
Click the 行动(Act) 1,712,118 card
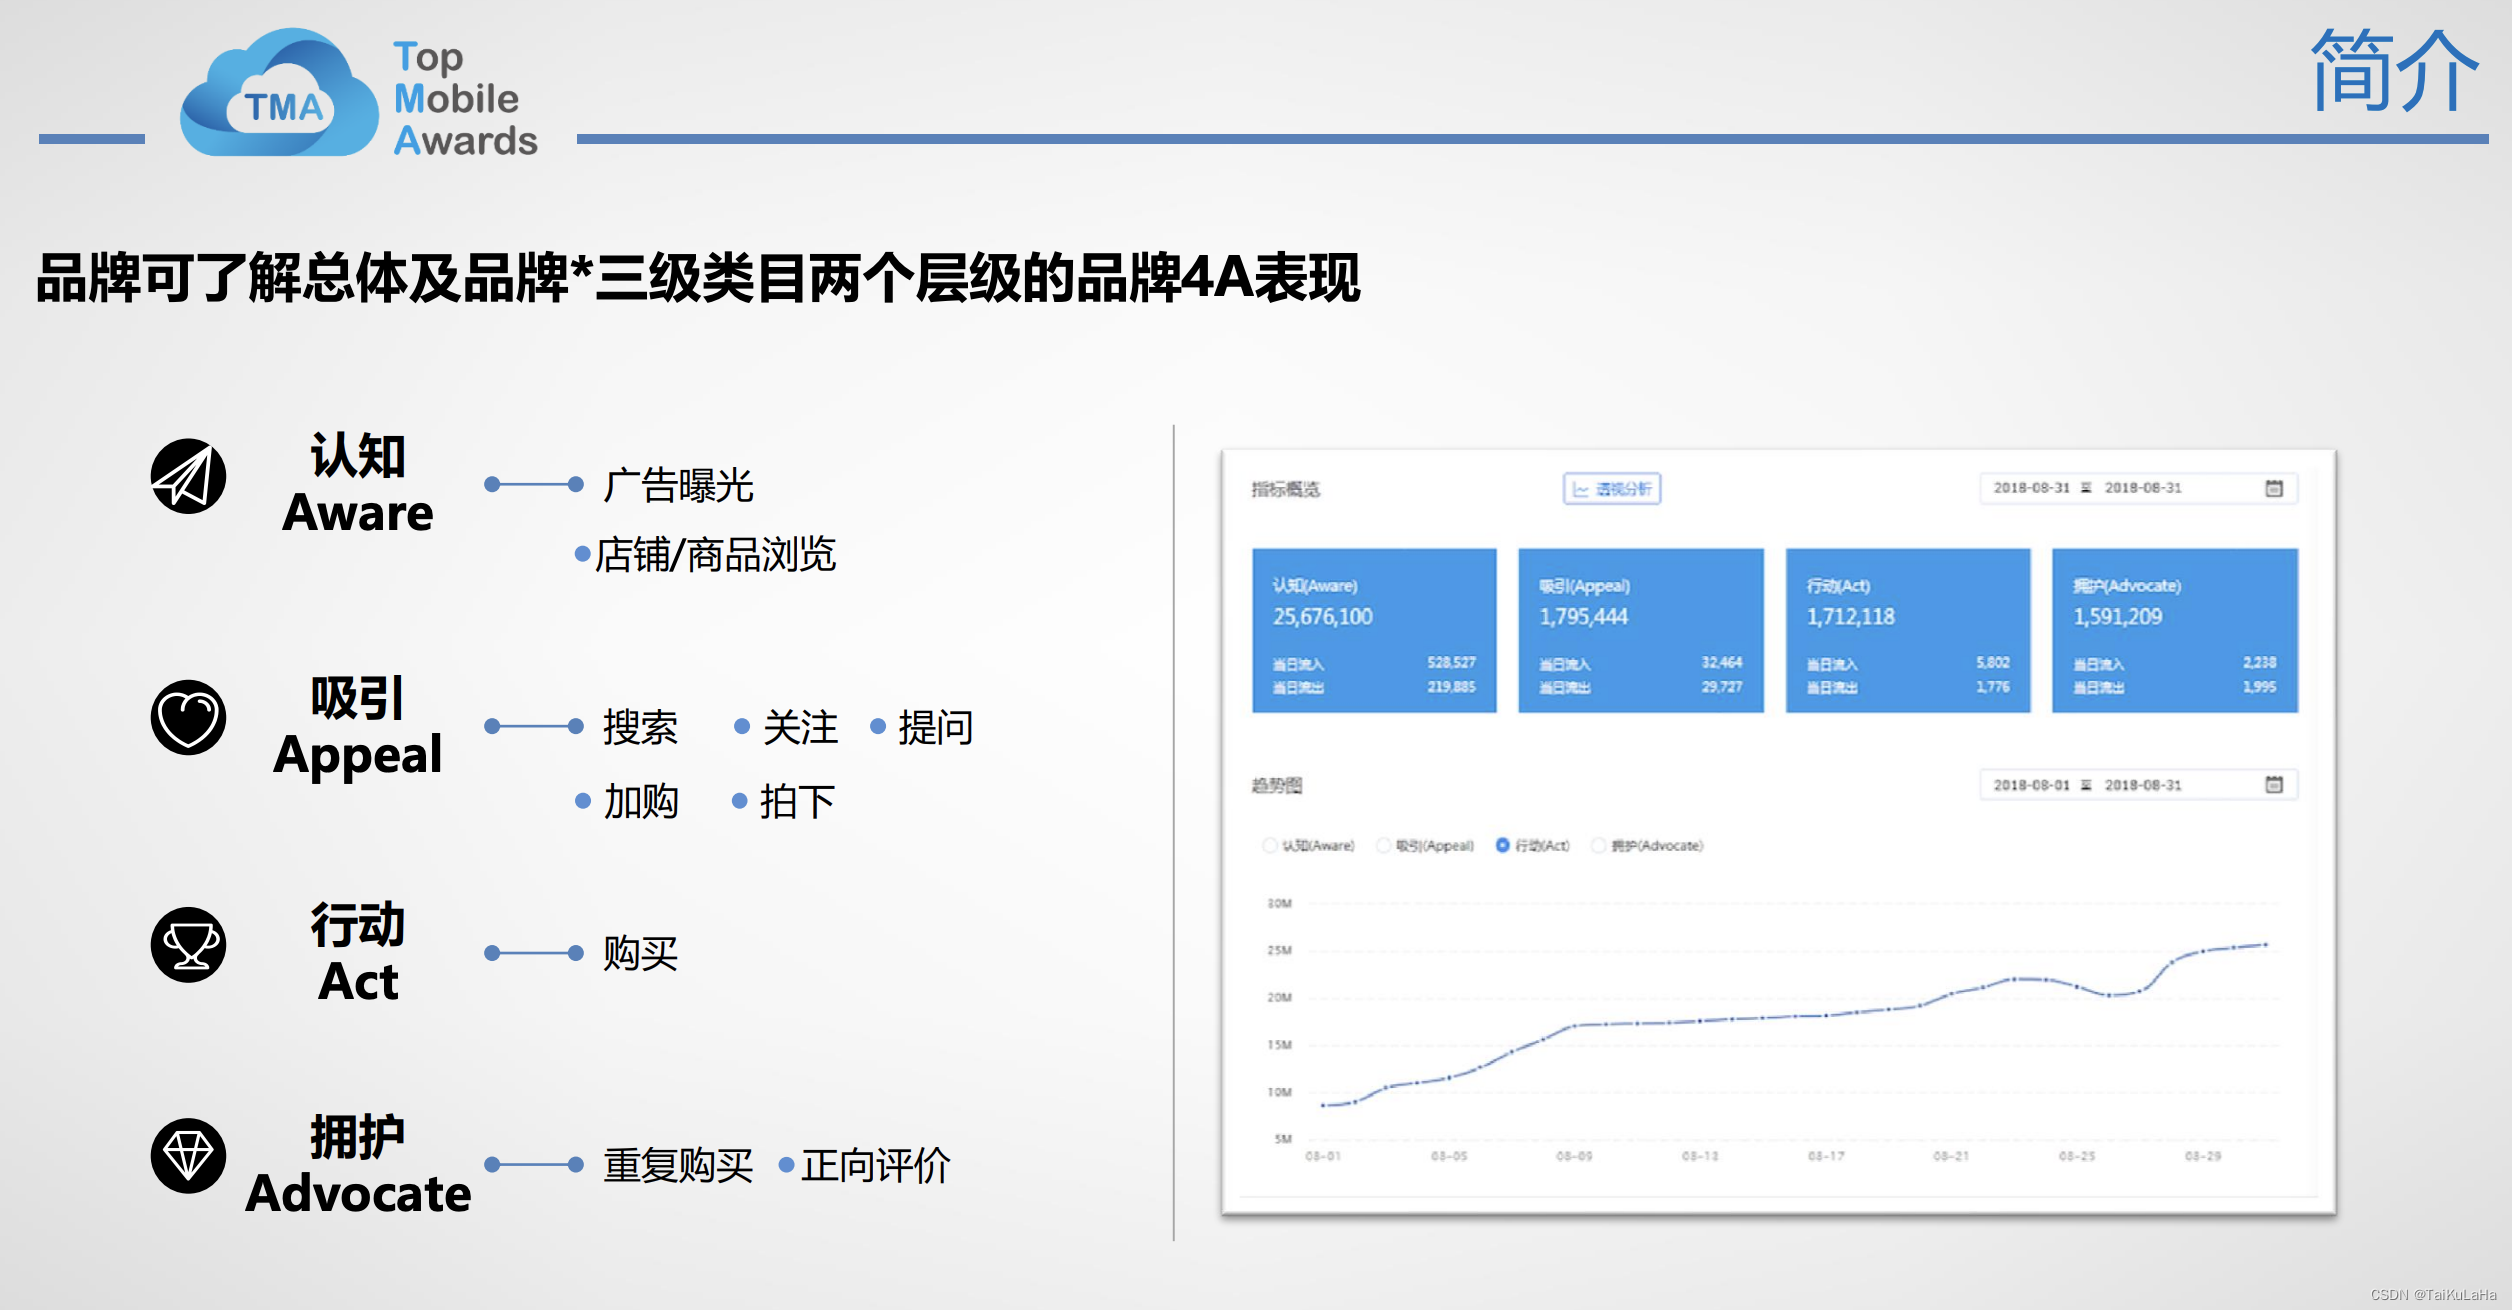(1908, 630)
